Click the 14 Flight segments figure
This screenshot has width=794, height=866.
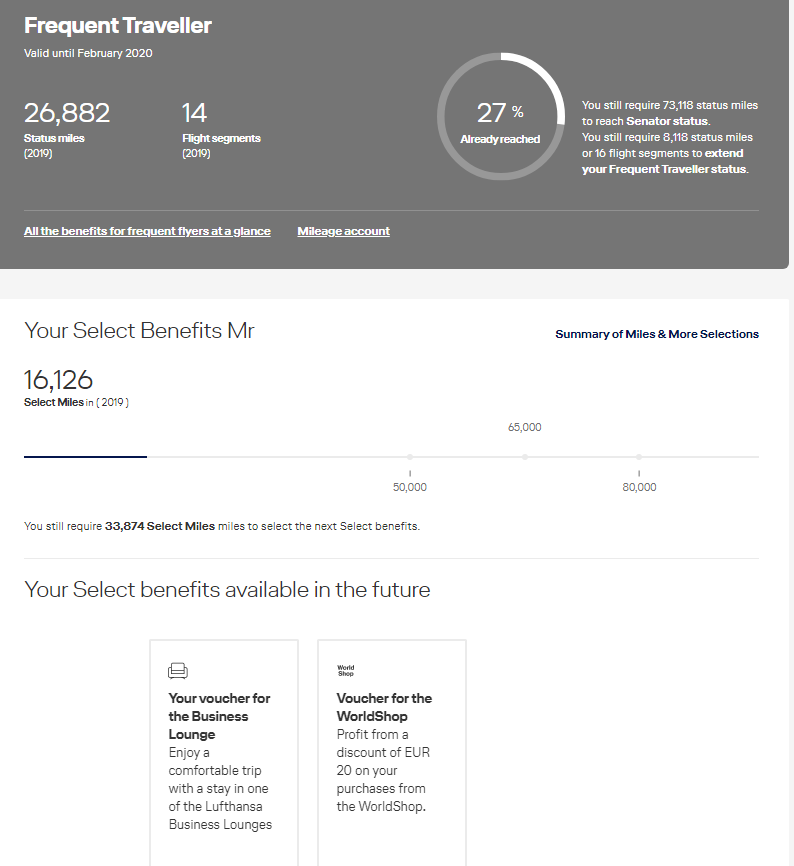(194, 113)
